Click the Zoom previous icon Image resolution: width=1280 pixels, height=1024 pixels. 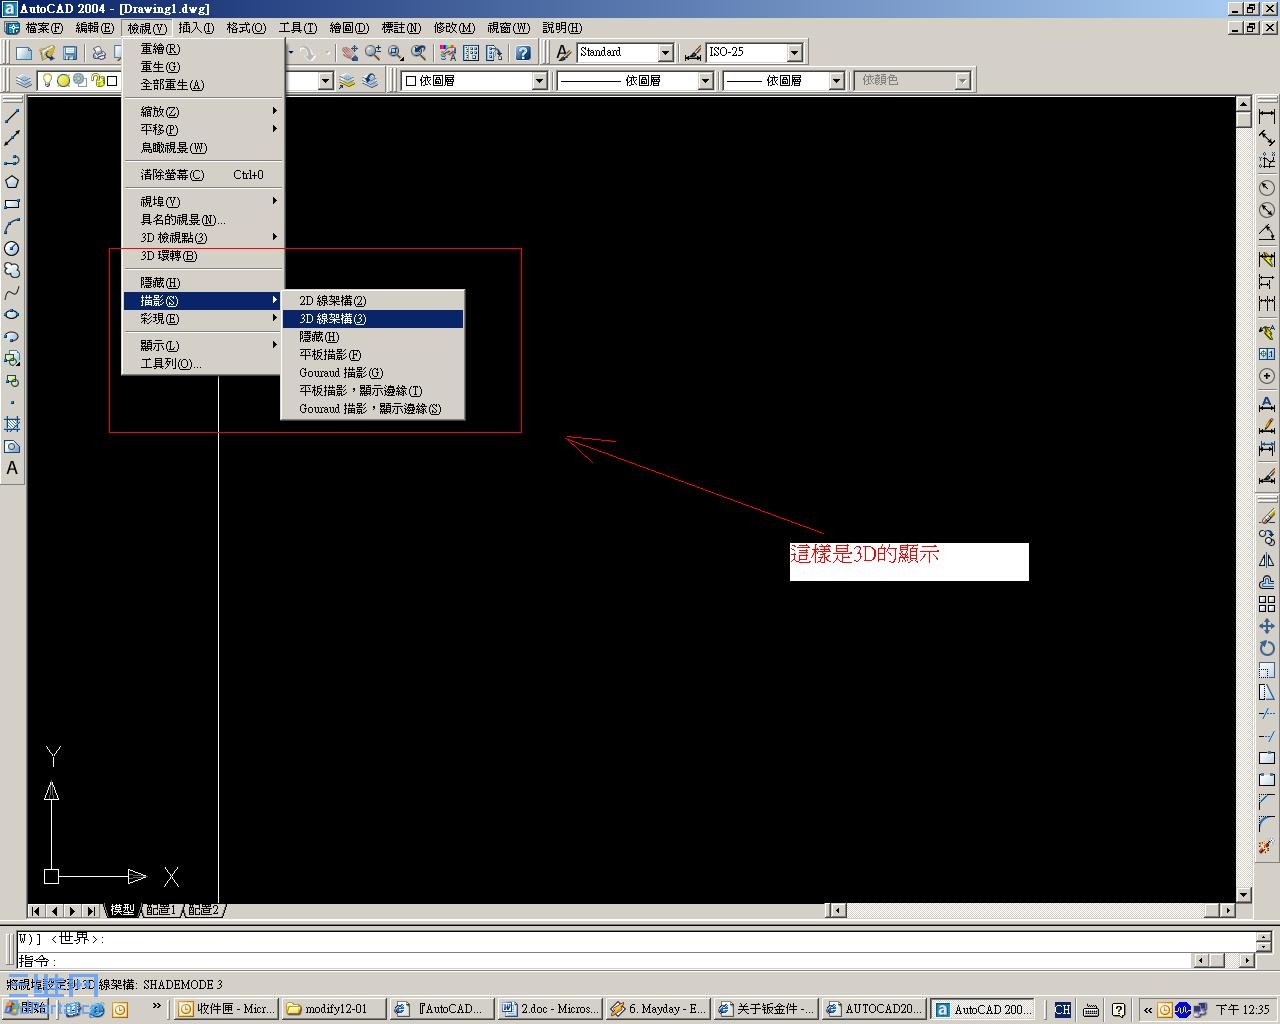pos(419,53)
